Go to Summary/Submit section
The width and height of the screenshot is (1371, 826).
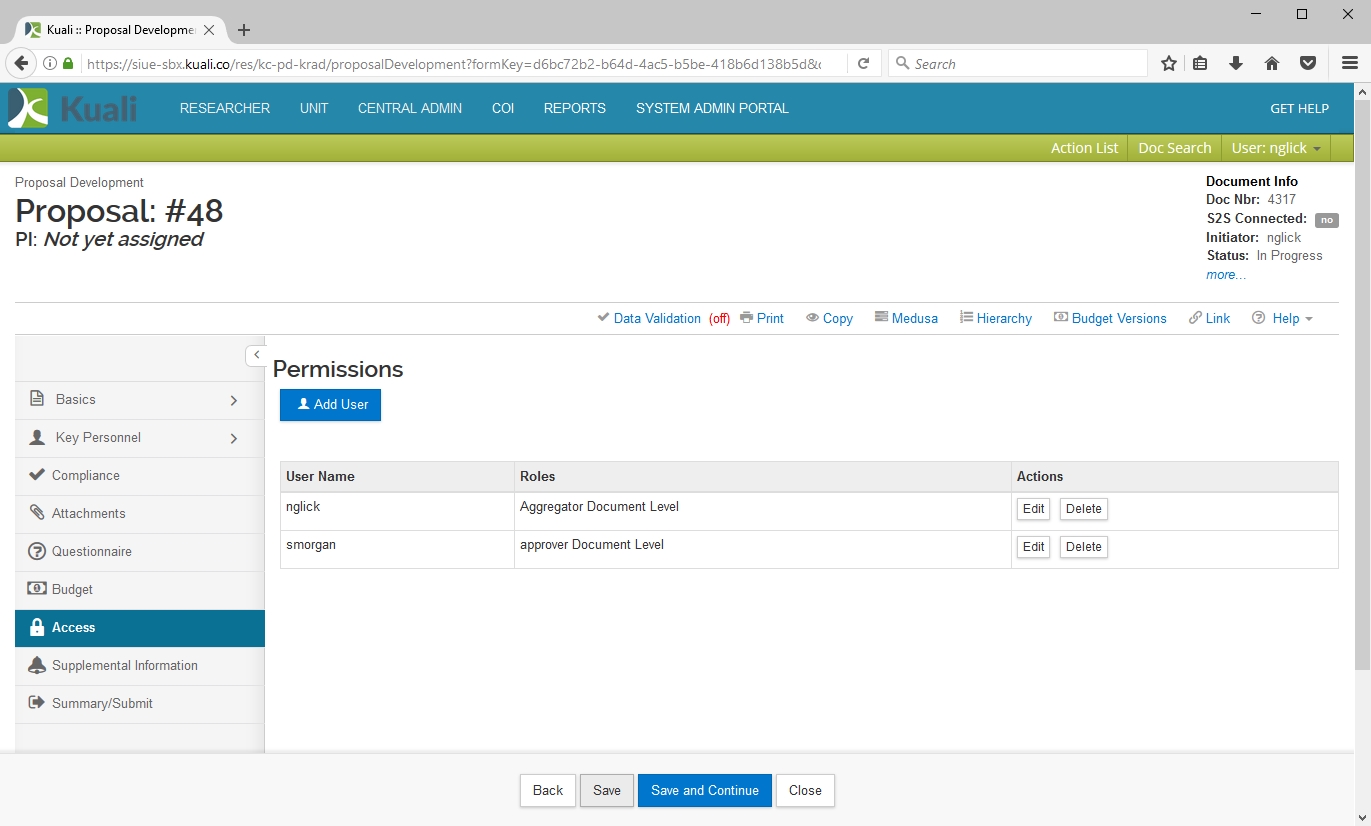click(x=102, y=703)
